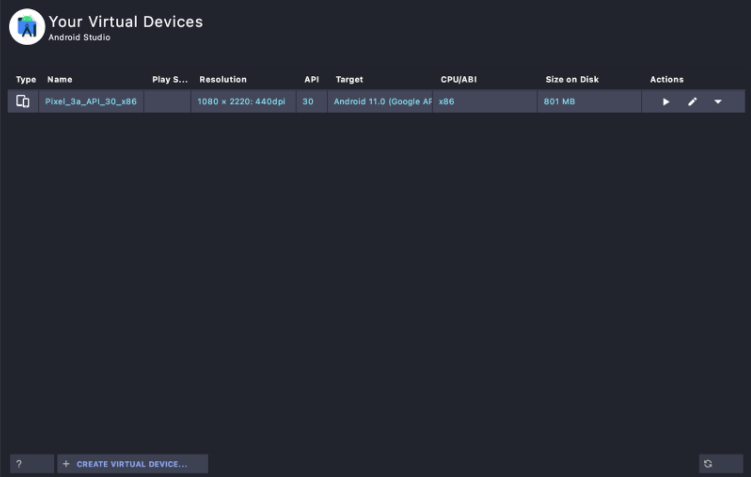The image size is (751, 477).
Task: Click the refresh button at bottom right
Action: (708, 464)
